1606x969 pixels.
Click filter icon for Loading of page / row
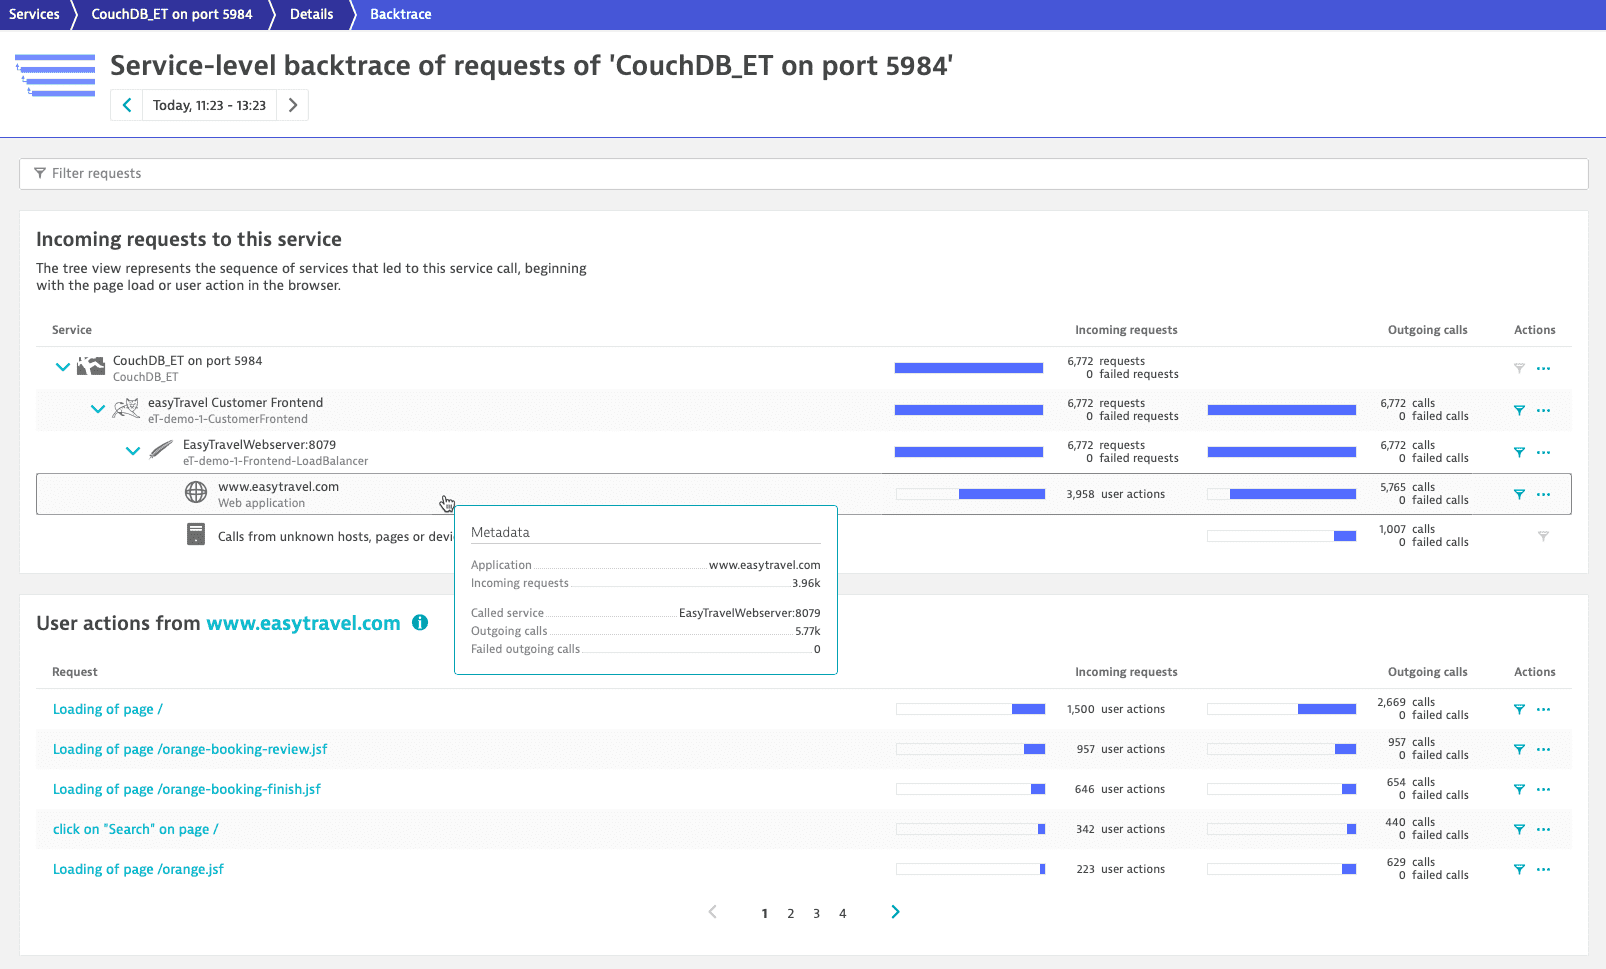click(x=1519, y=709)
